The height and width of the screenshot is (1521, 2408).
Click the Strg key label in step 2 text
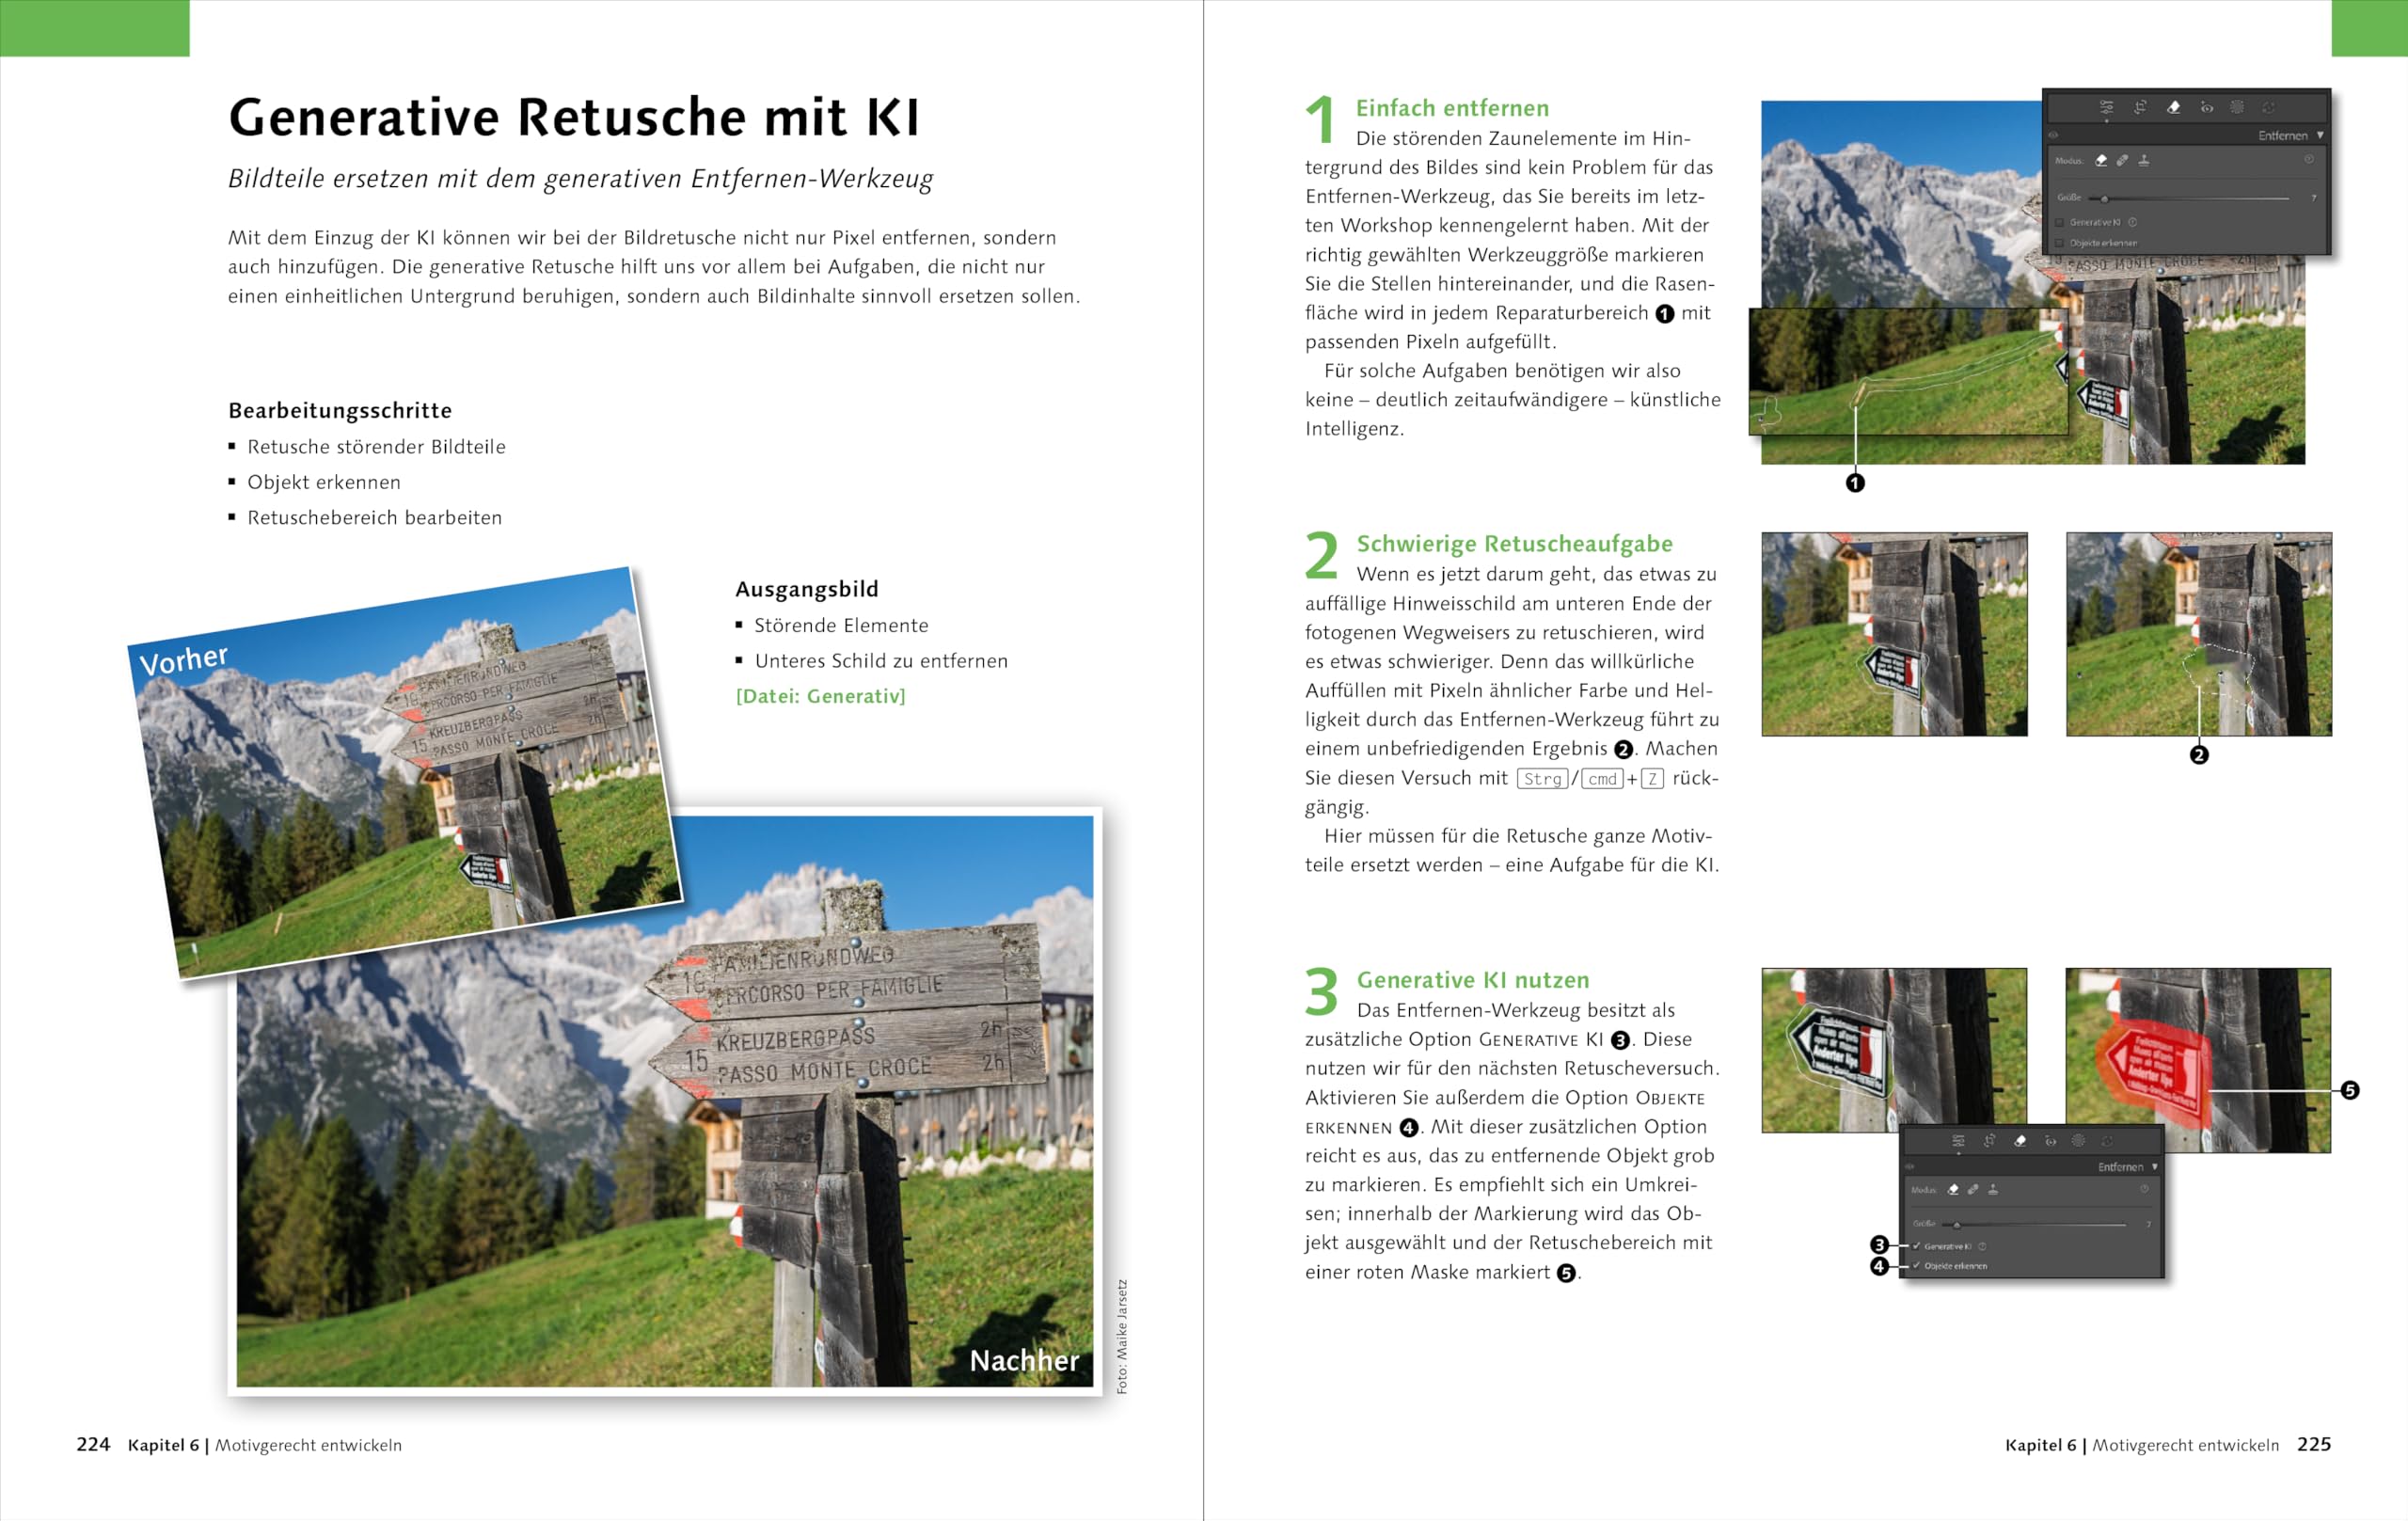pyautogui.click(x=1543, y=778)
